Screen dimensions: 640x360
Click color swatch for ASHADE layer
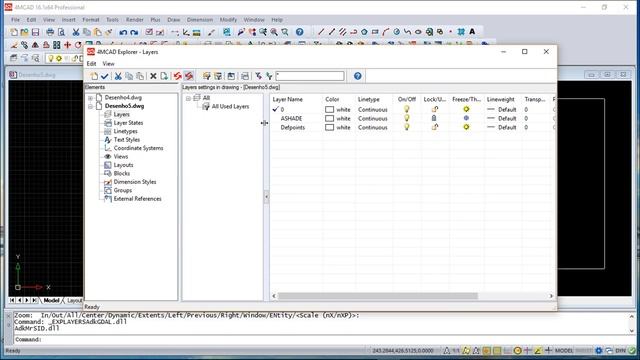pos(329,118)
